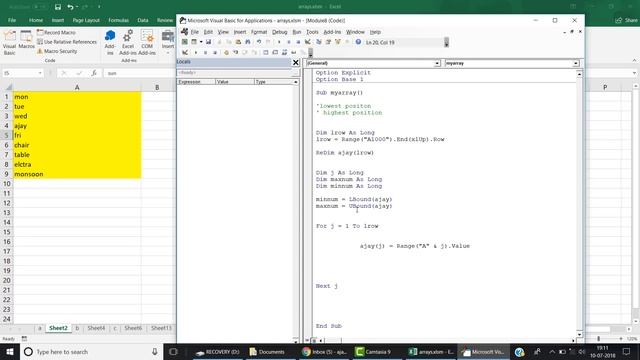Image resolution: width=640 pixels, height=360 pixels.
Task: Click the Paste icon in the VBA toolbar
Action: click(238, 42)
